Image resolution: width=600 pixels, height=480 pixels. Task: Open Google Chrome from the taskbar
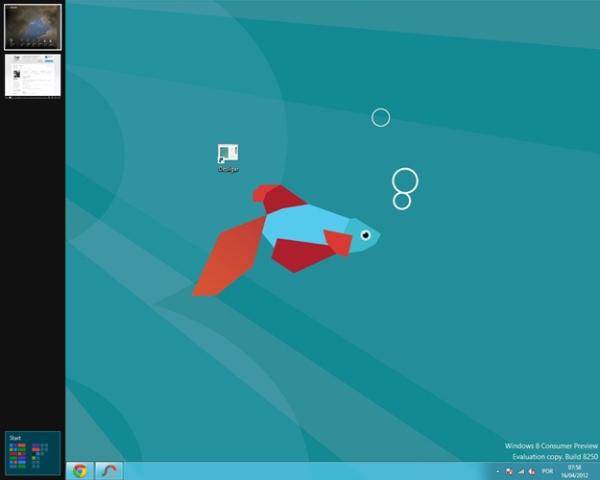click(x=80, y=471)
